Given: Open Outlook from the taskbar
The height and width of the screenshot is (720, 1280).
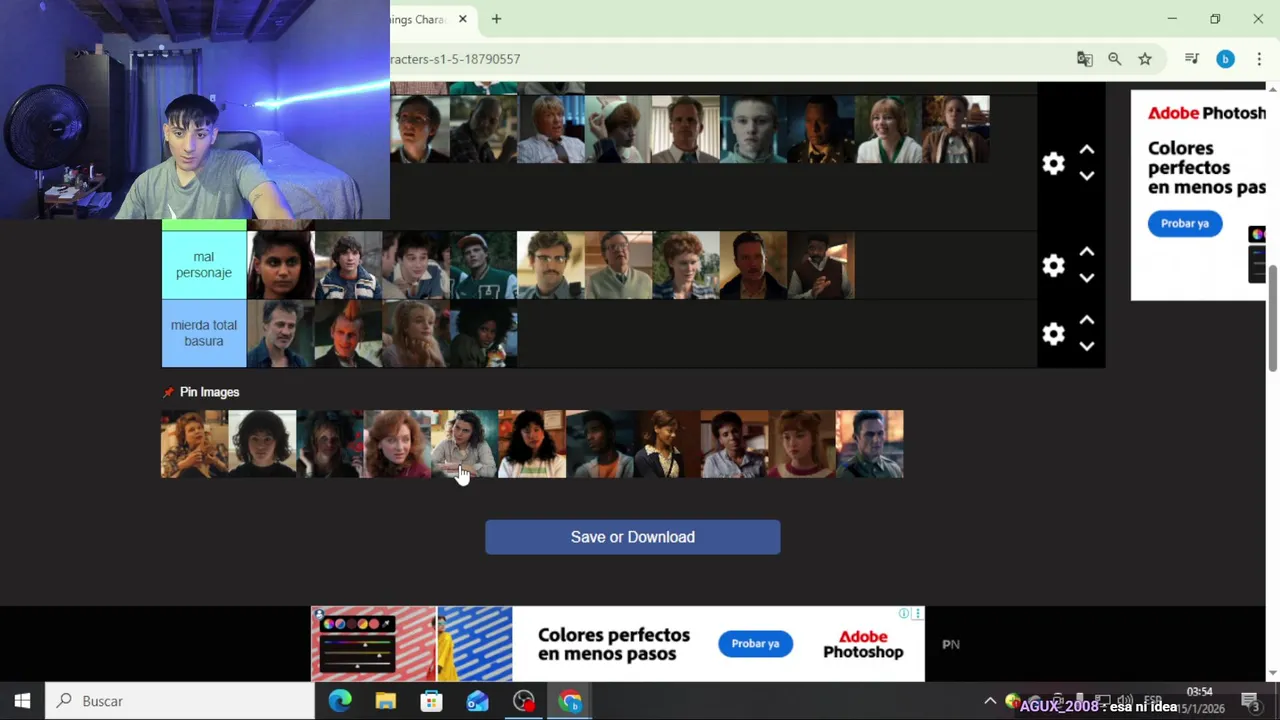Looking at the screenshot, I should click(478, 701).
